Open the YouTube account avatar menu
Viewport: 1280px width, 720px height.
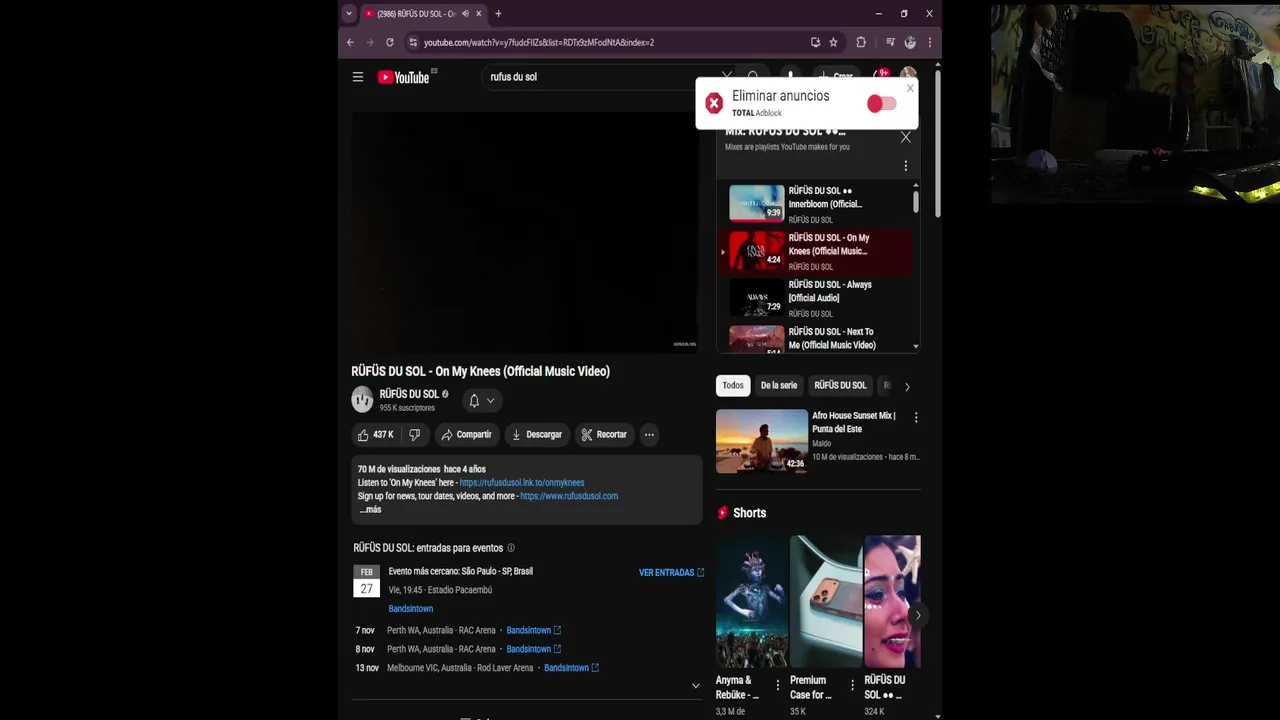[908, 75]
